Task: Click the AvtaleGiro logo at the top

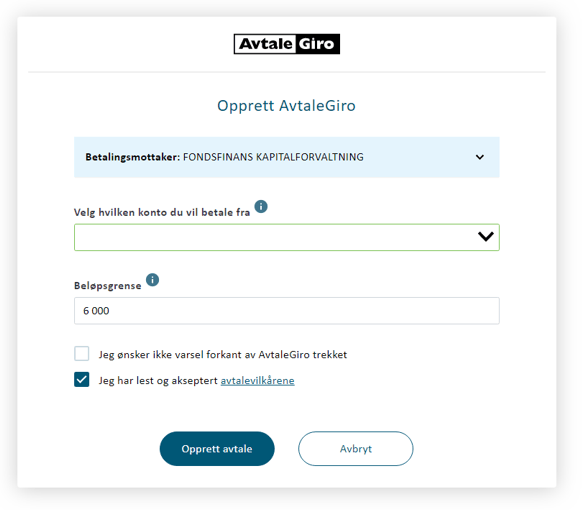Action: (x=286, y=44)
